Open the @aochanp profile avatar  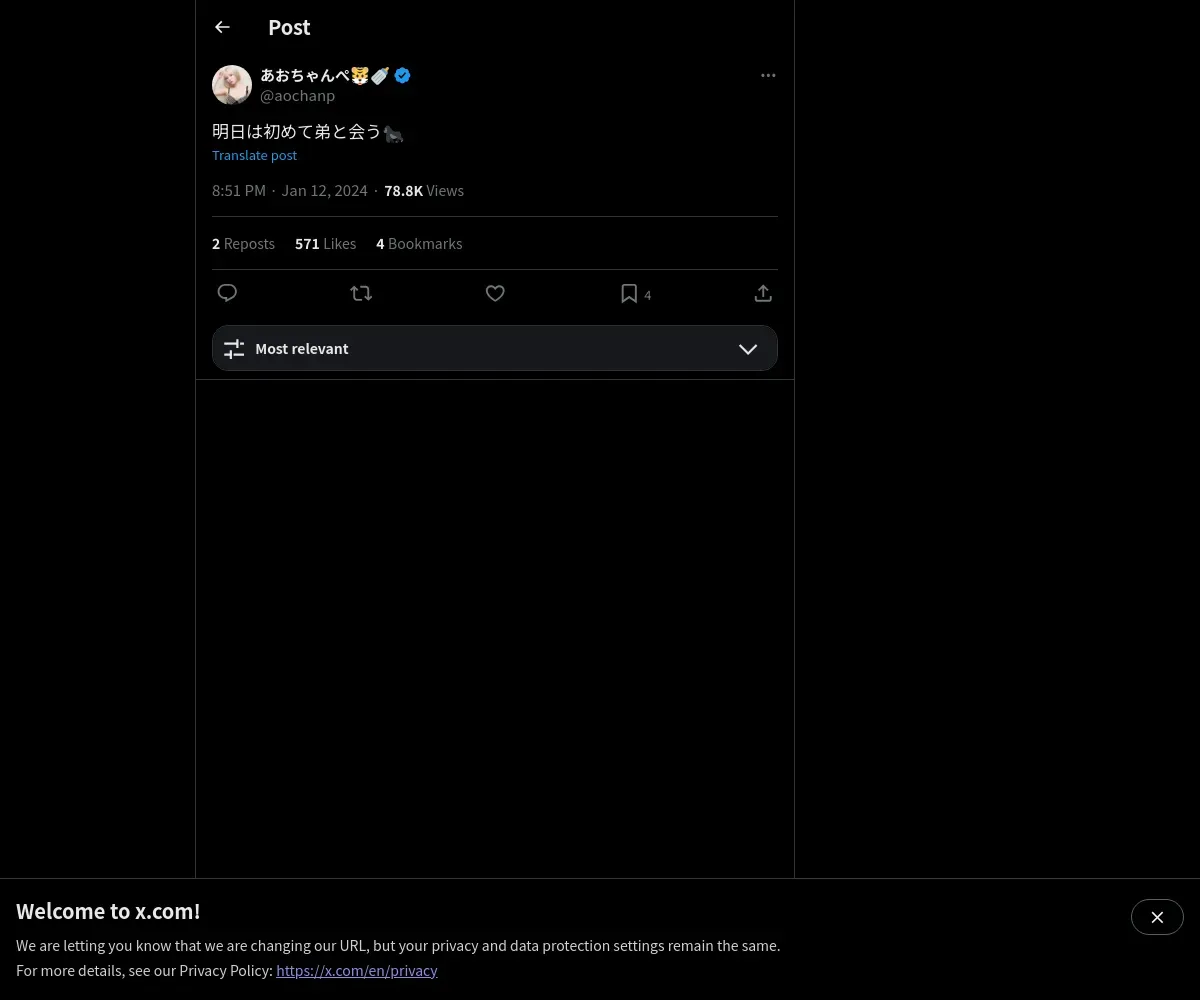click(x=232, y=85)
